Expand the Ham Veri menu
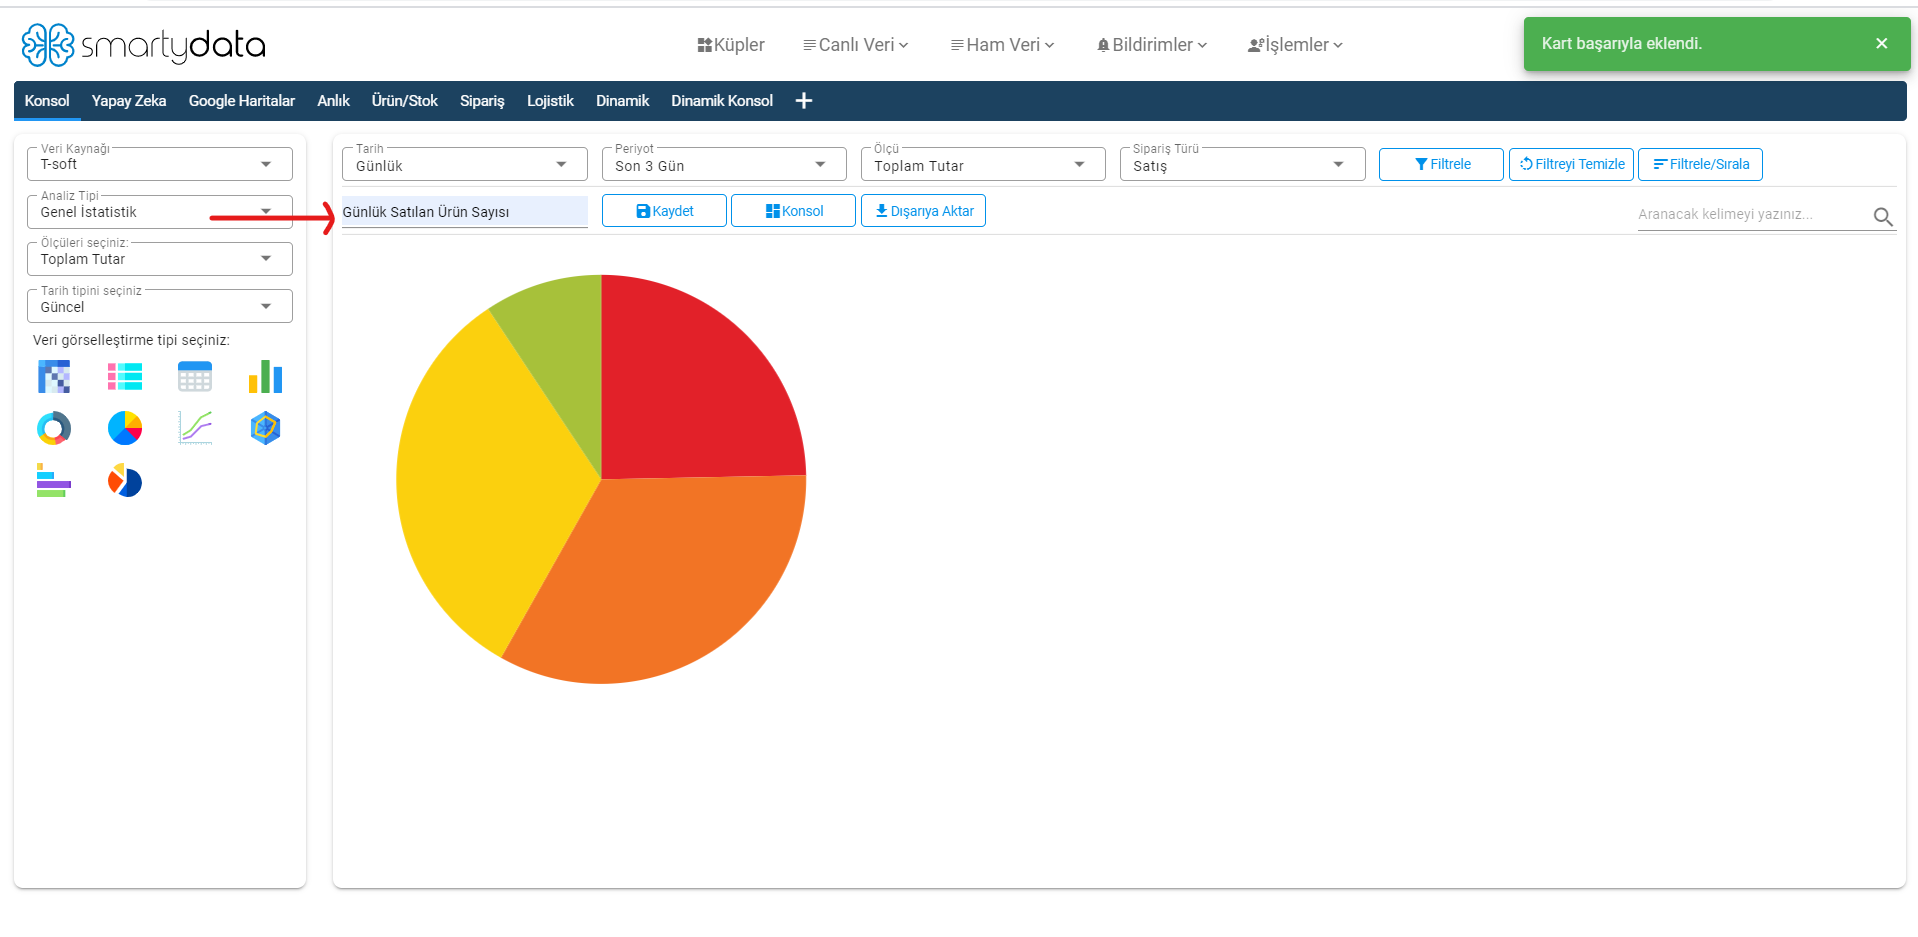This screenshot has width=1918, height=937. pos(1003,45)
